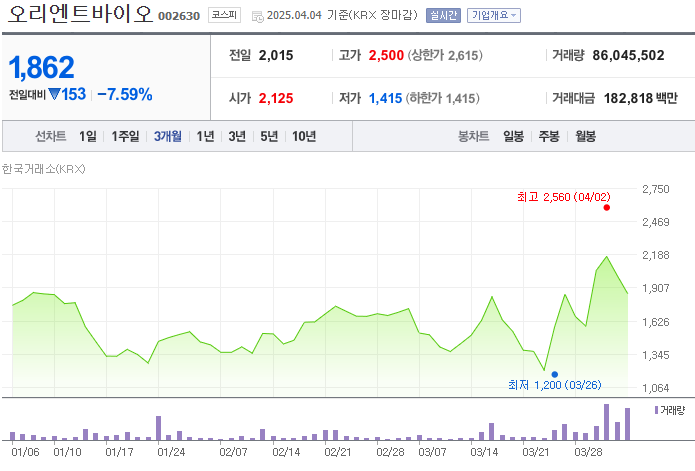695x471 pixels.
Task: Click the trading value 182,818 백만
Action: click(x=640, y=98)
